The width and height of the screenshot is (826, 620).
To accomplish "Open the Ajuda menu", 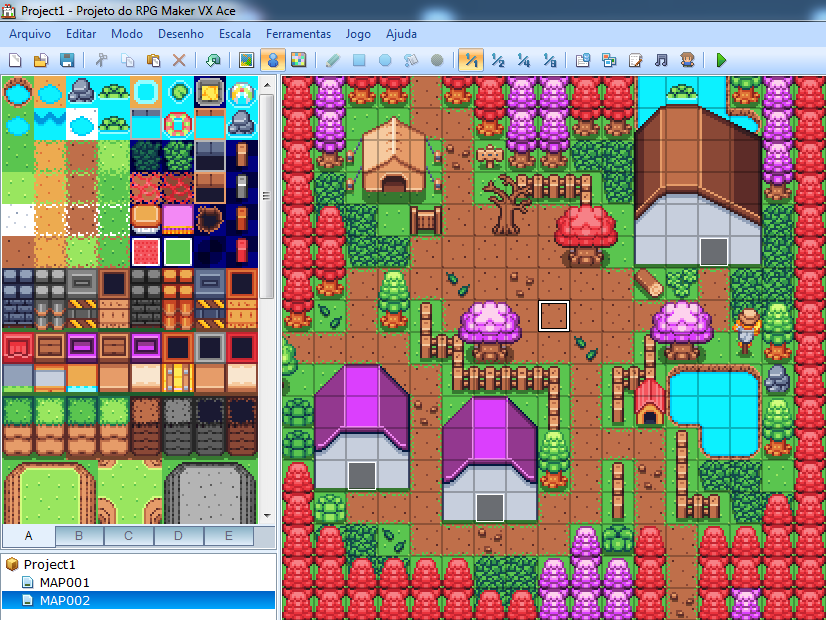I will click(x=401, y=34).
